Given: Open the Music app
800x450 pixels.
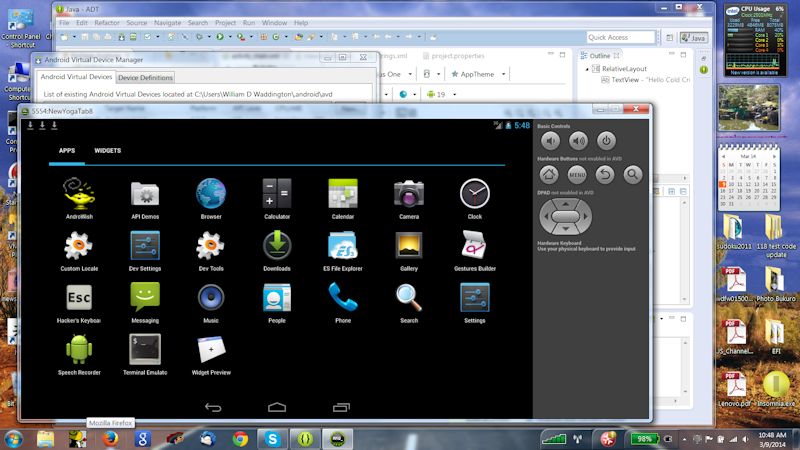Looking at the screenshot, I should pos(211,302).
